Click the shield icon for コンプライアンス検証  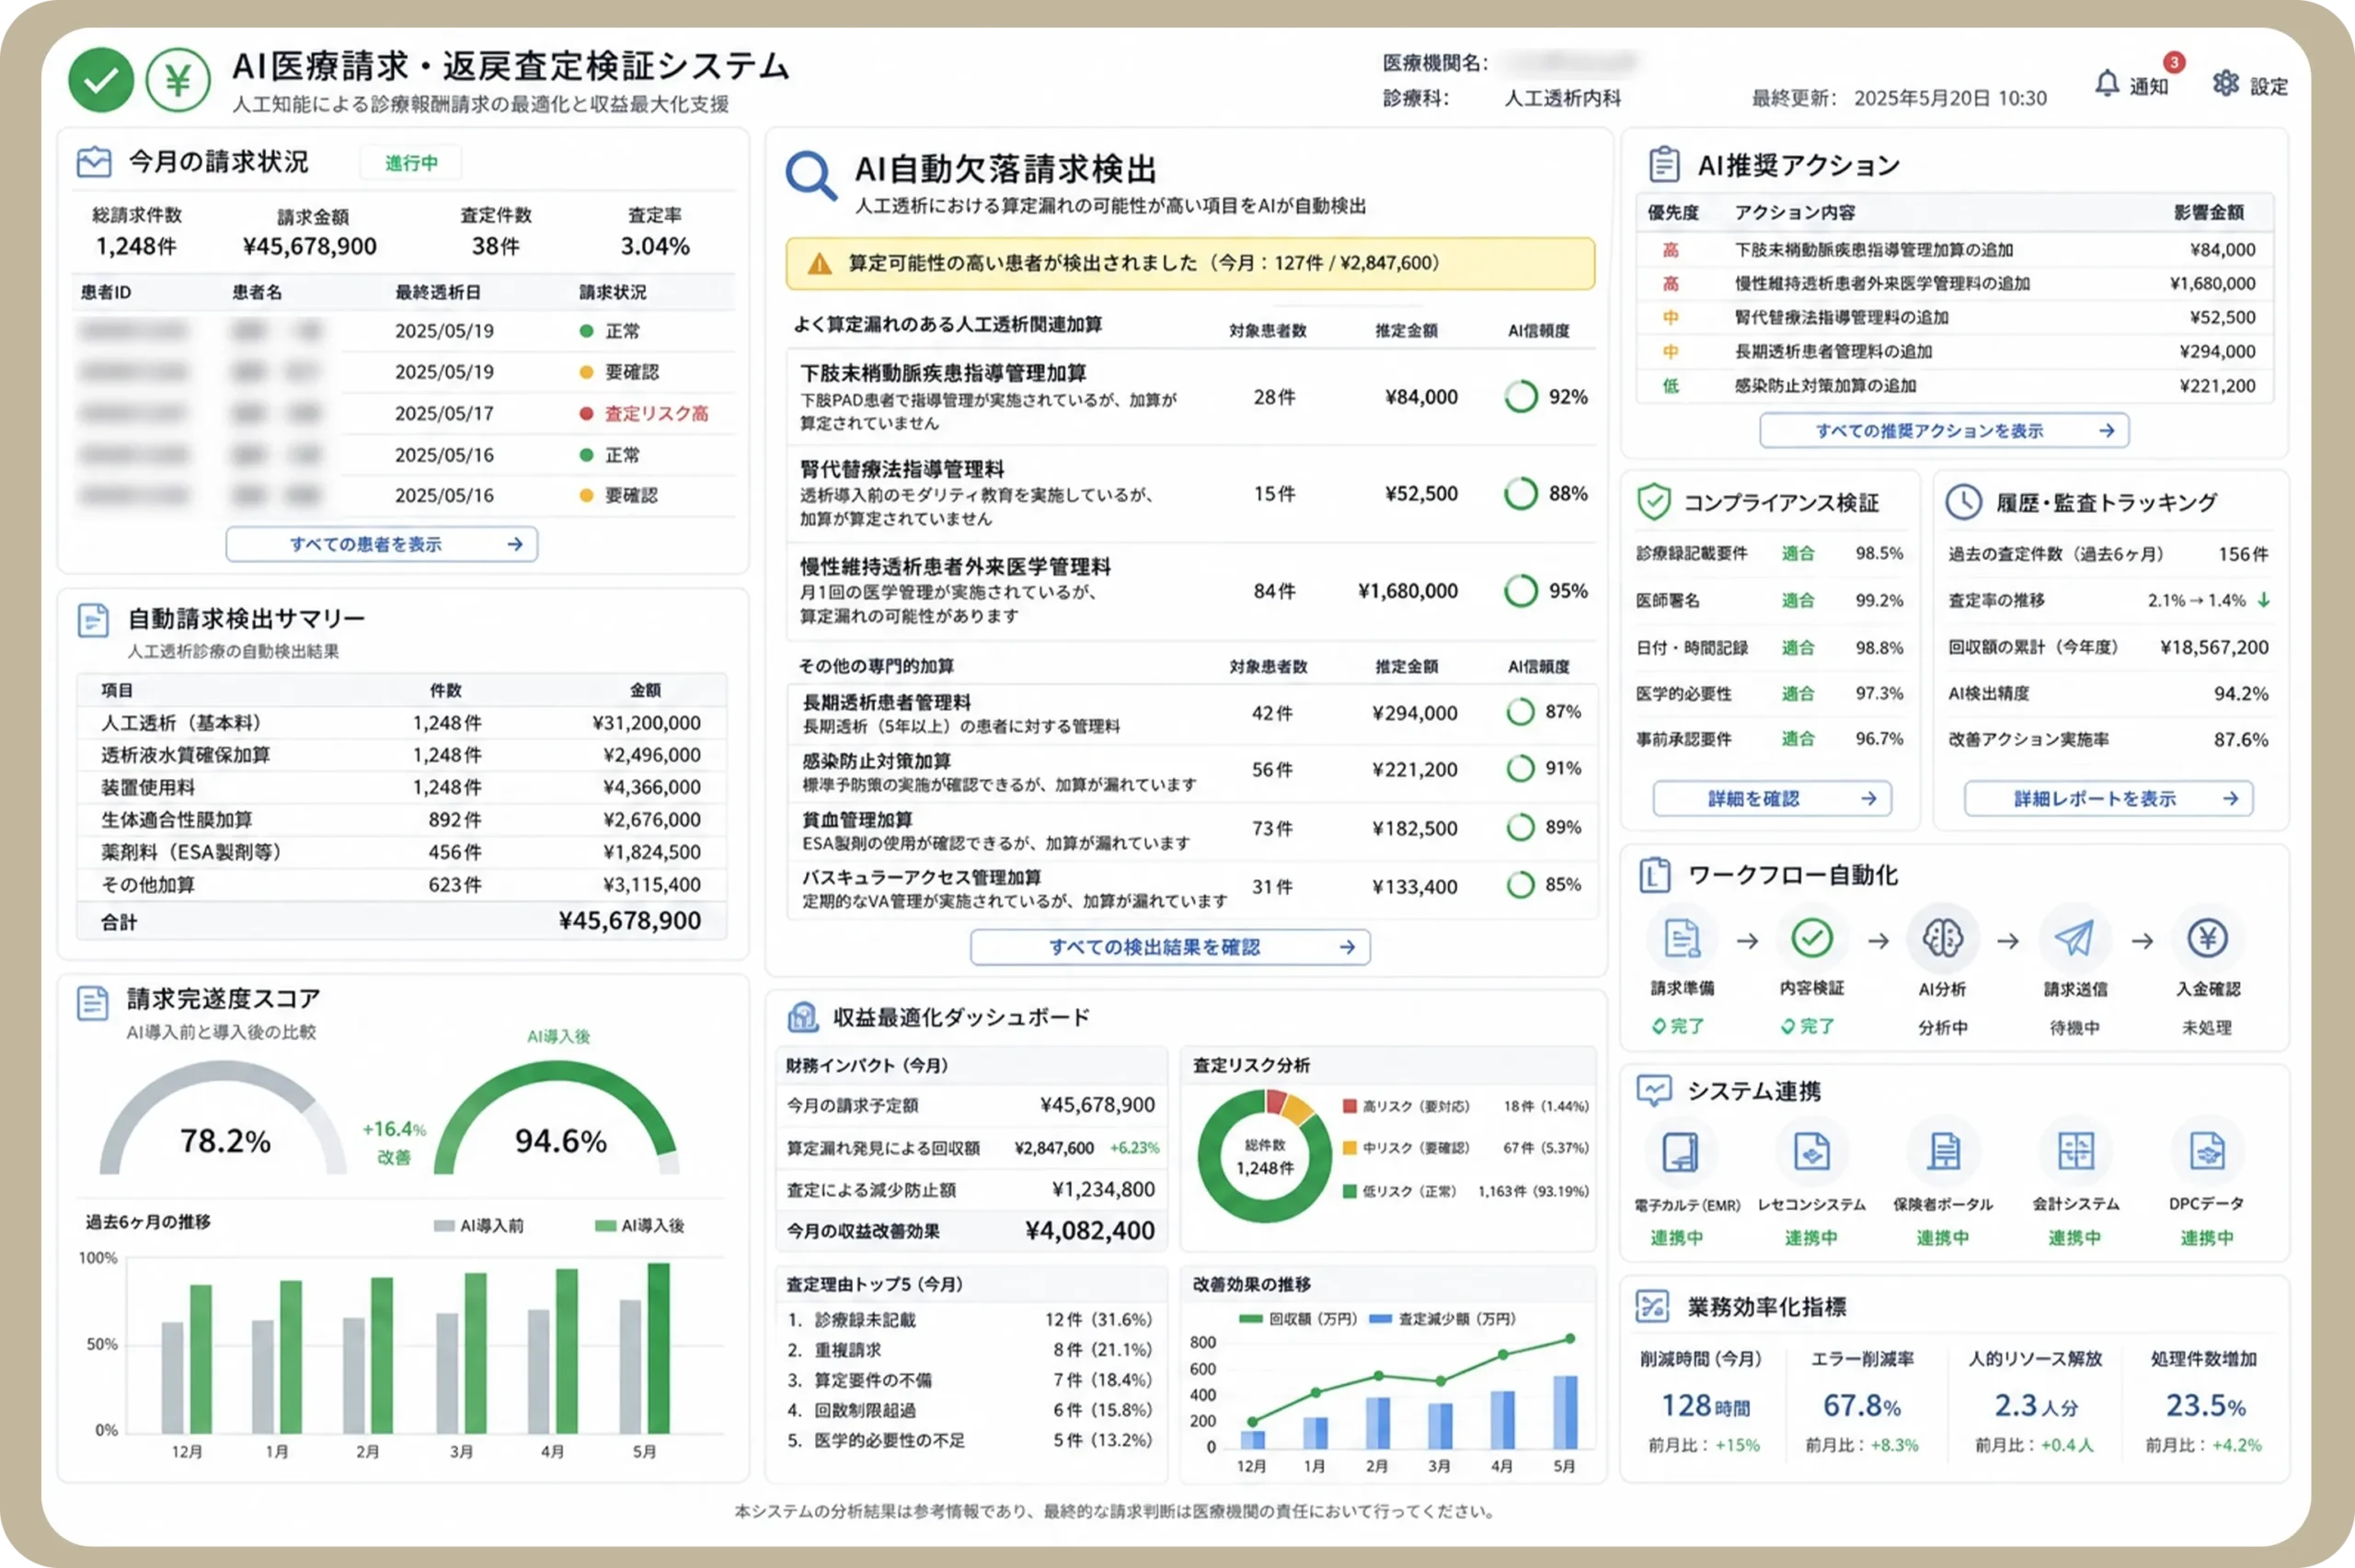tap(1654, 502)
